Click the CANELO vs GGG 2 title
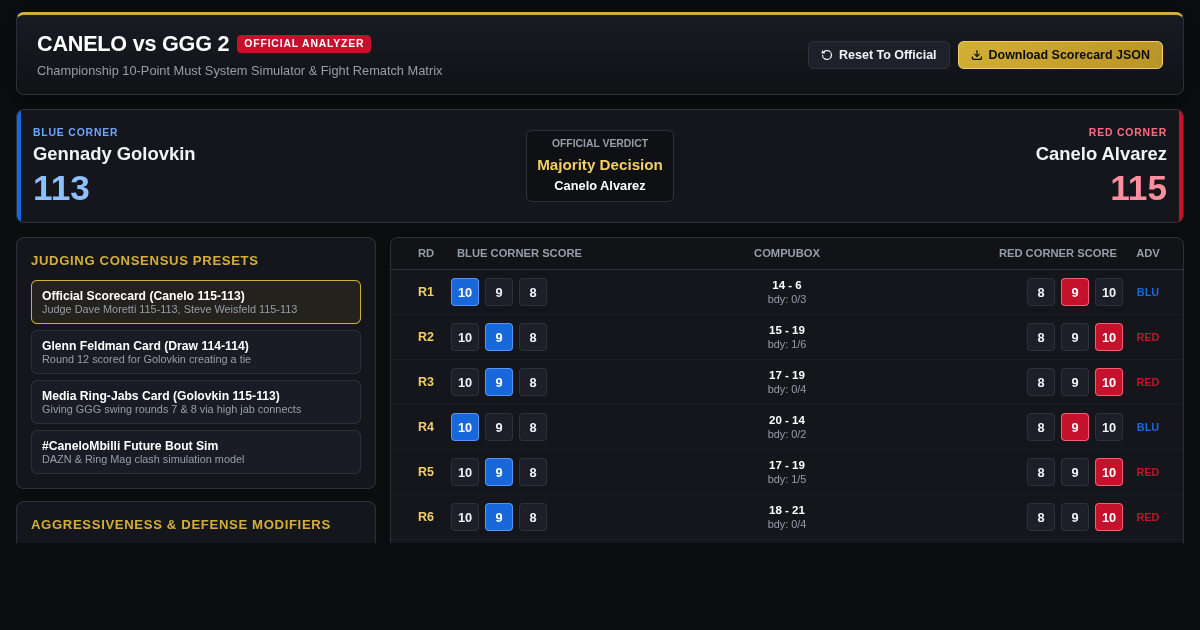 (133, 44)
